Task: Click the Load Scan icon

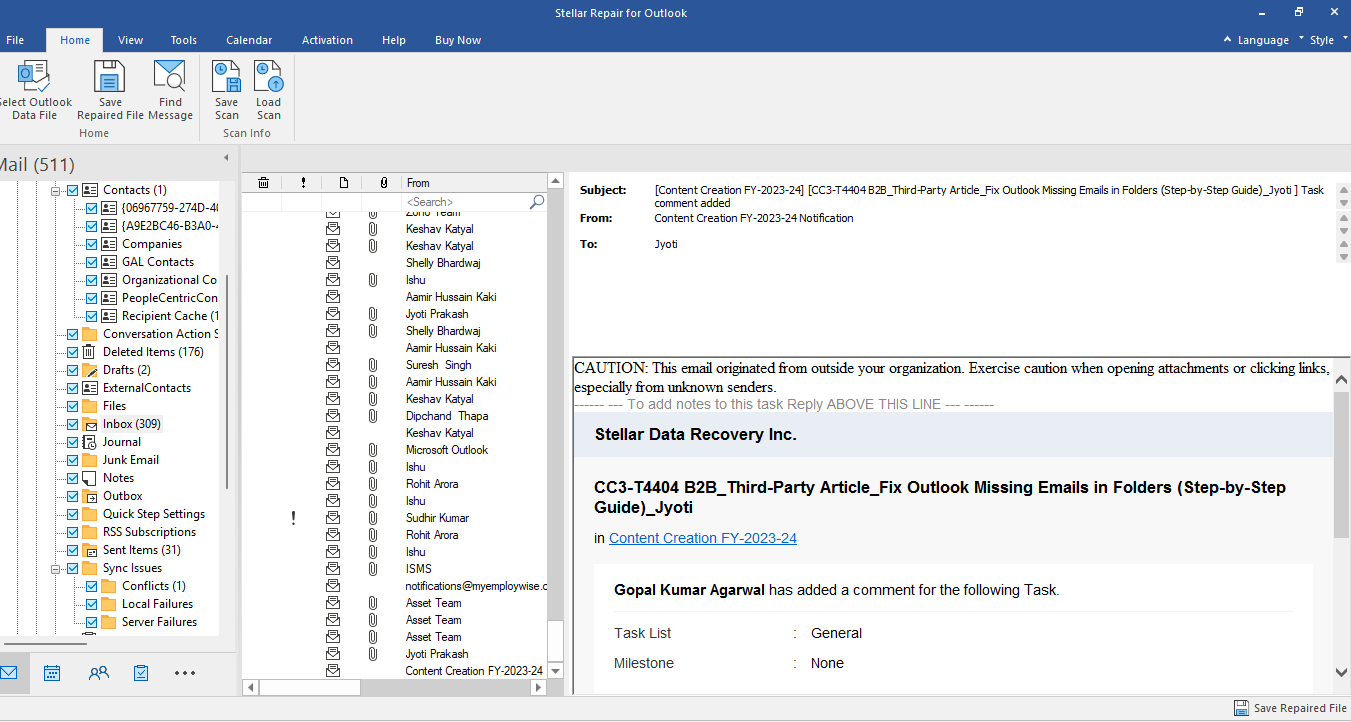Action: click(268, 78)
